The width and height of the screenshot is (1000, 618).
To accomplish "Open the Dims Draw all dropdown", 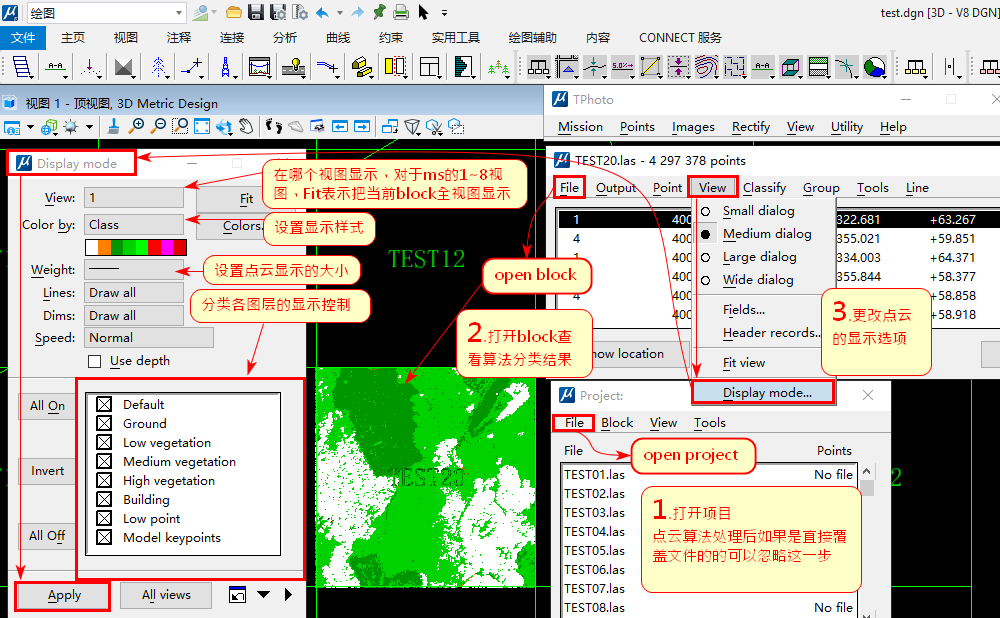I will (134, 315).
